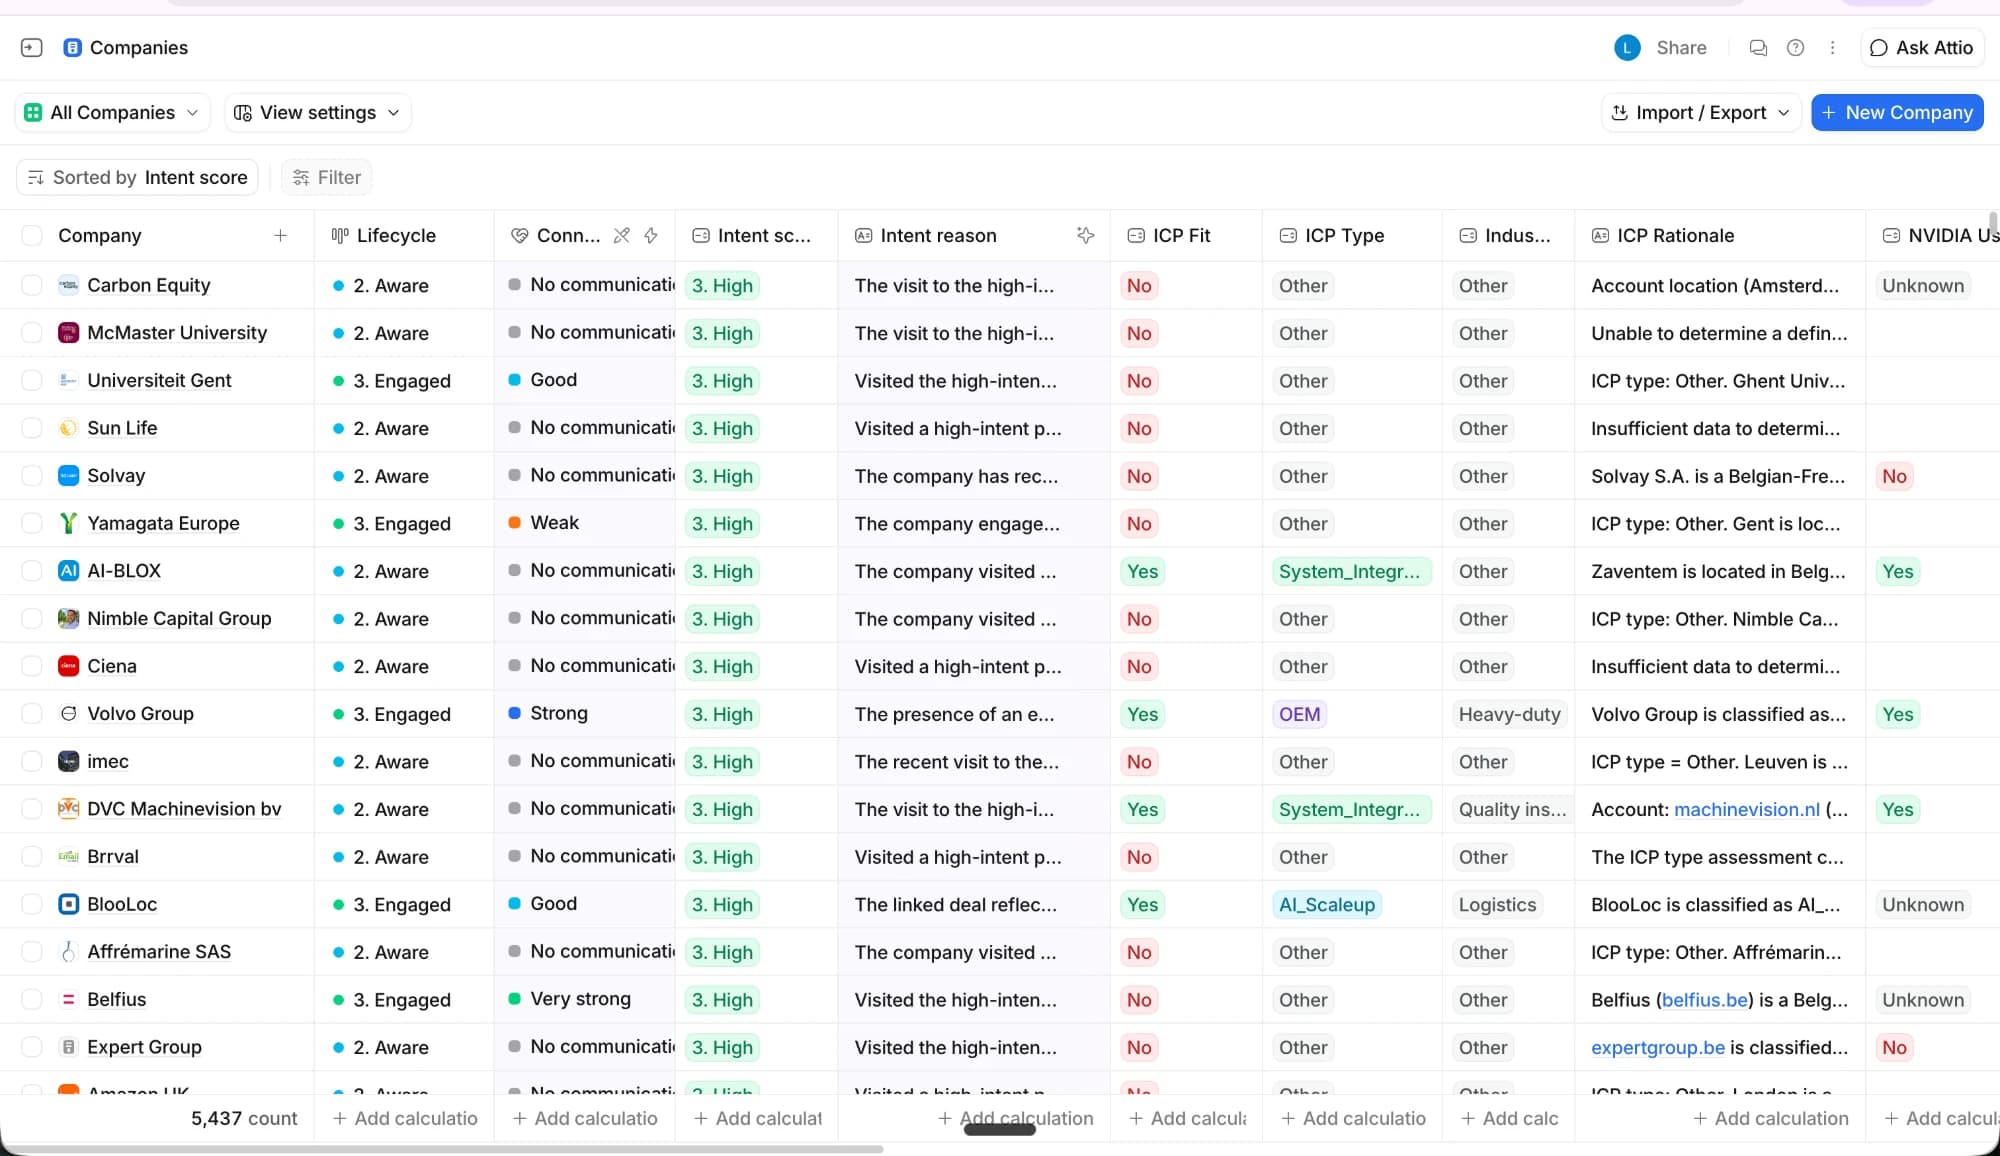Click the imec logo icon
The image size is (2000, 1156).
(68, 761)
